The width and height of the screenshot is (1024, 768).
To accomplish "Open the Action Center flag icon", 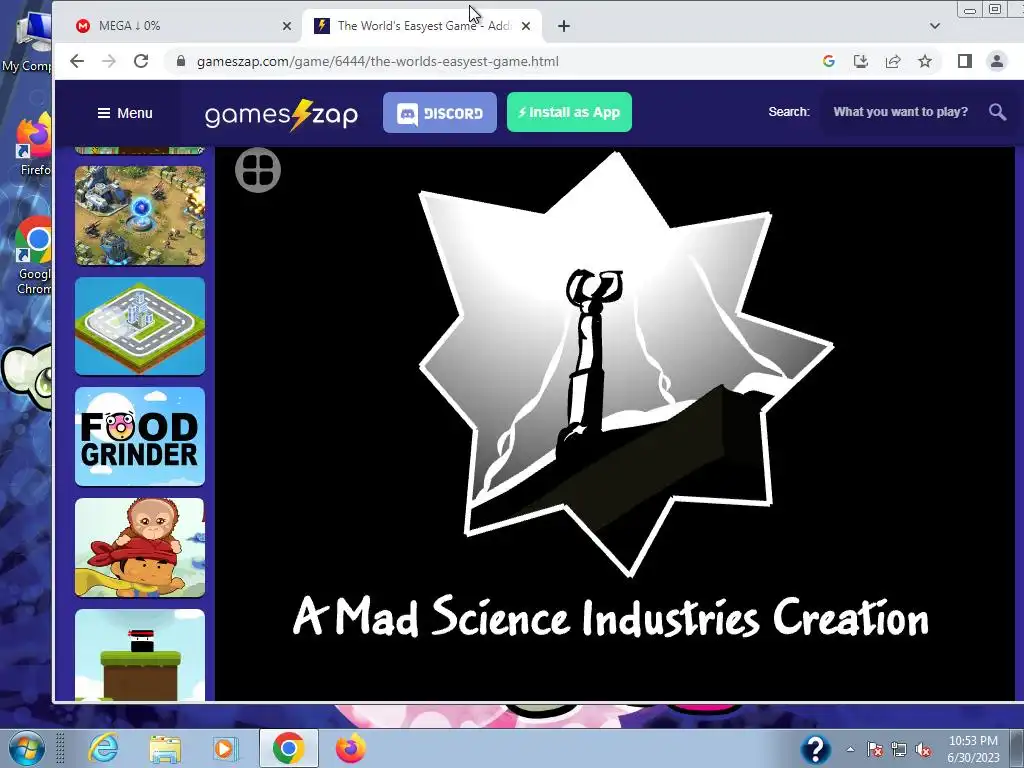I will [875, 749].
